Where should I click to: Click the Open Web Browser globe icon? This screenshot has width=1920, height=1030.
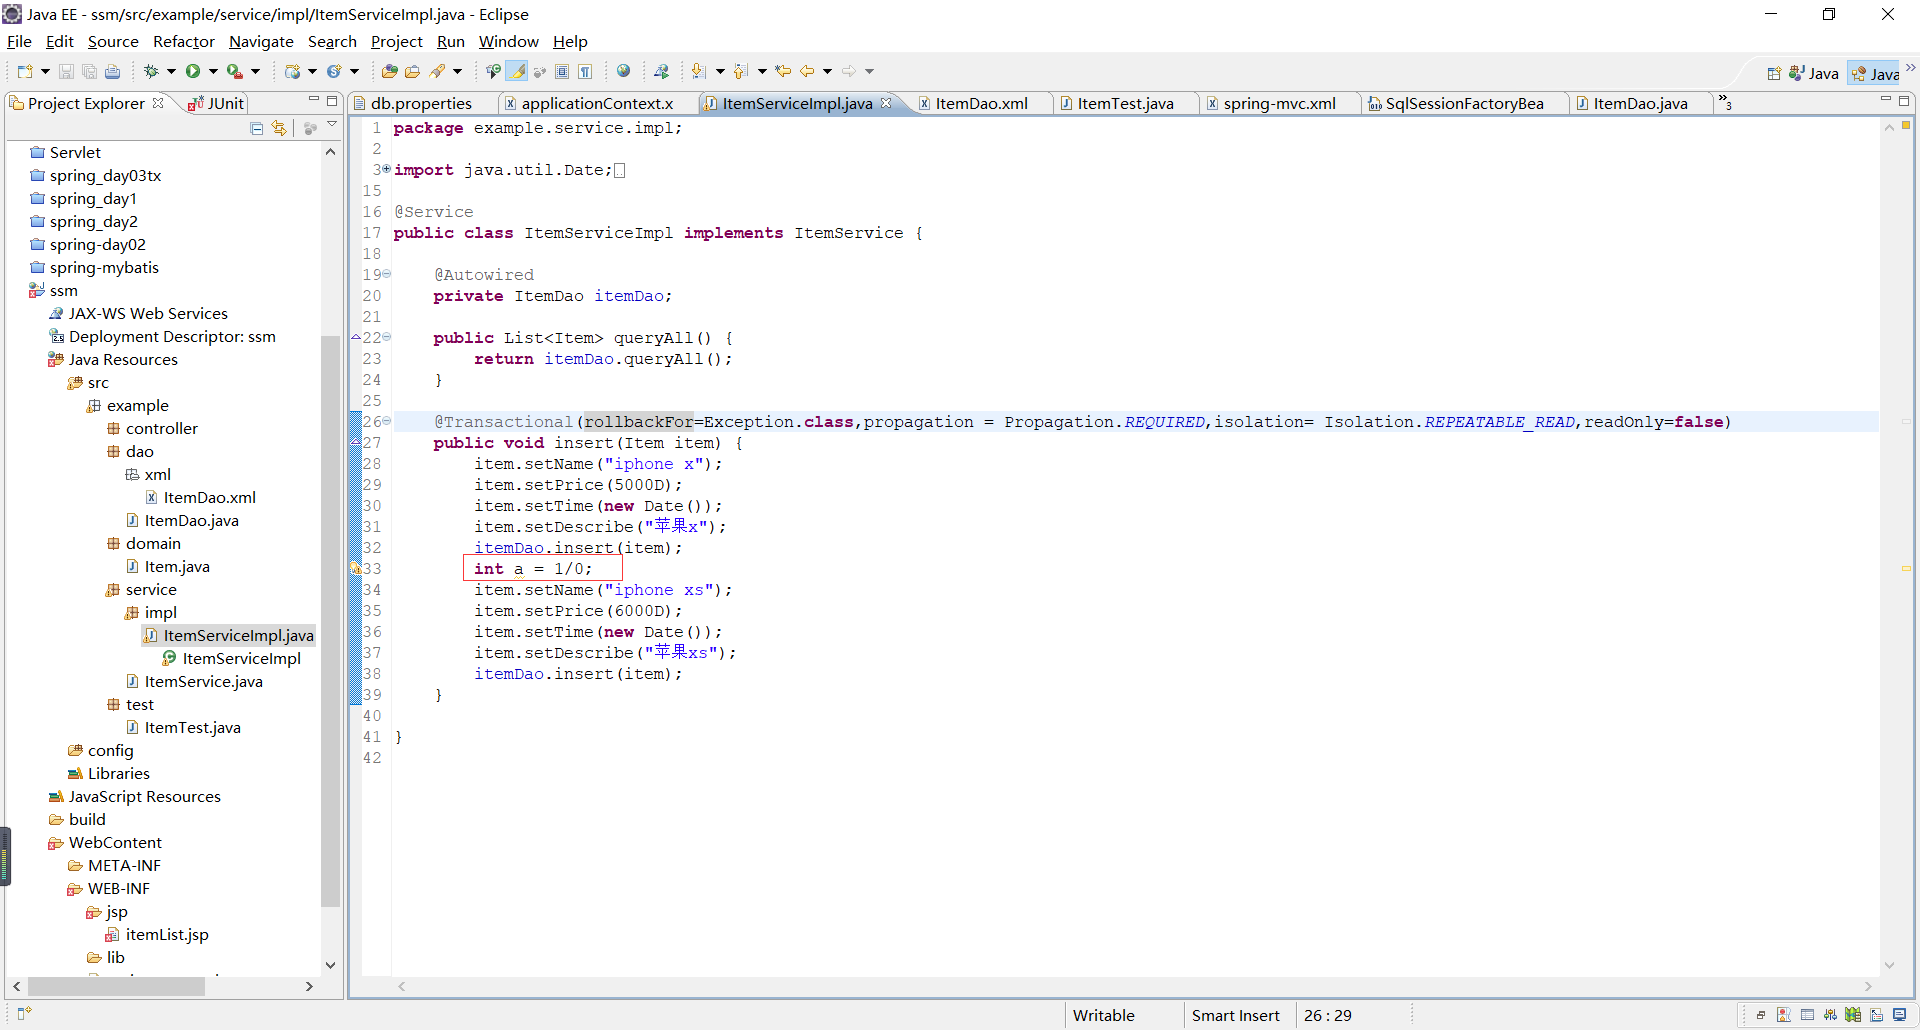pyautogui.click(x=624, y=71)
